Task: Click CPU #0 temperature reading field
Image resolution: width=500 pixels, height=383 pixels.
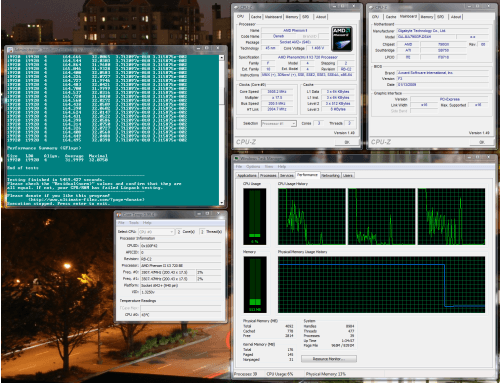Action: pos(180,315)
